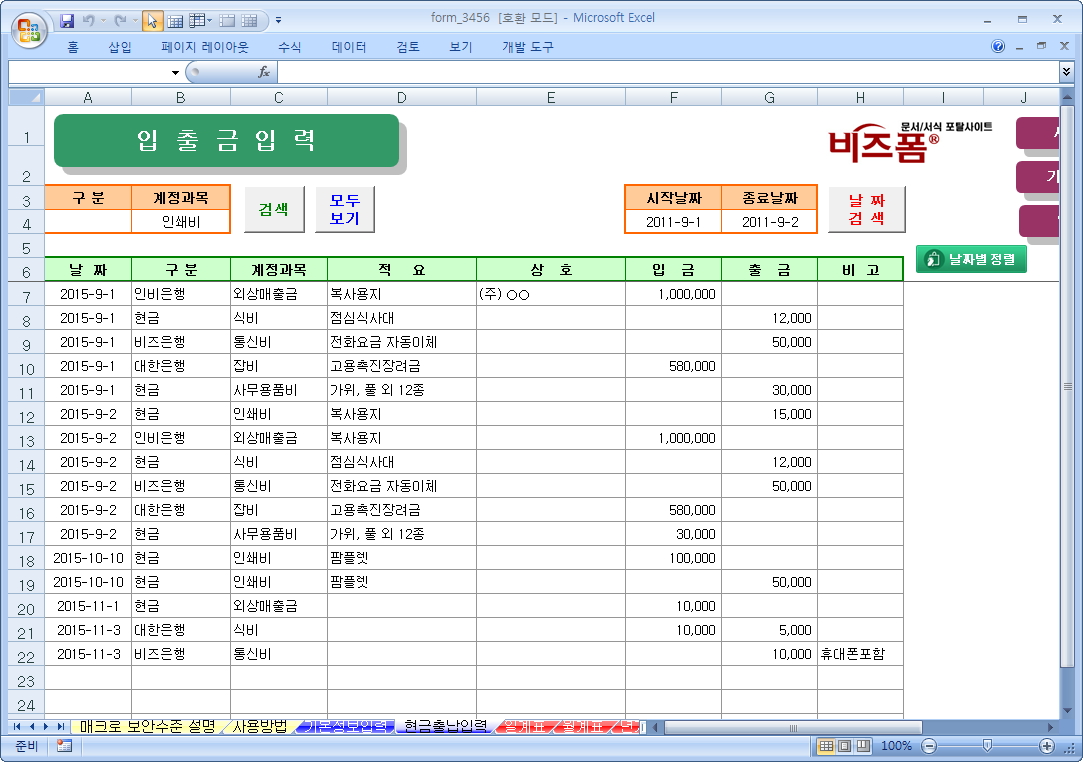Open the Name Box dropdown arrow
The image size is (1083, 762).
click(x=175, y=72)
